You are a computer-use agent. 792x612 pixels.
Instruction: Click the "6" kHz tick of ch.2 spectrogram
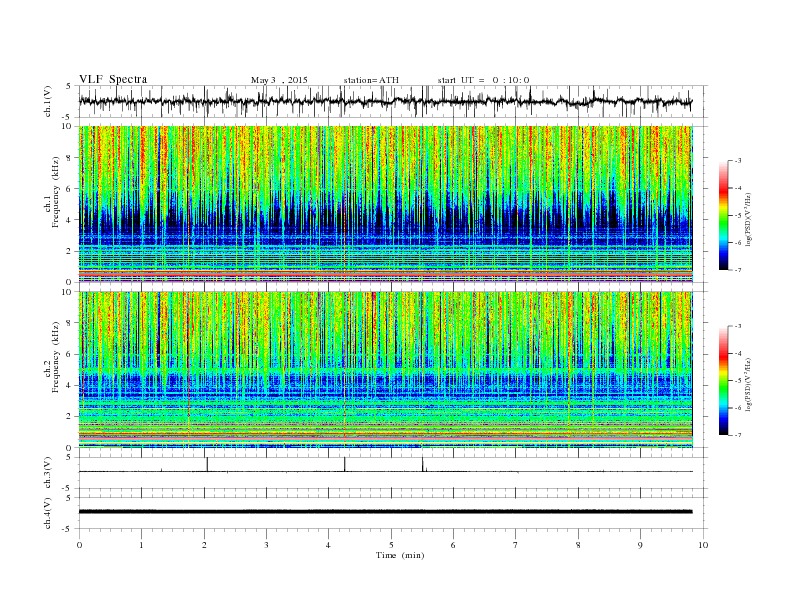pos(69,354)
